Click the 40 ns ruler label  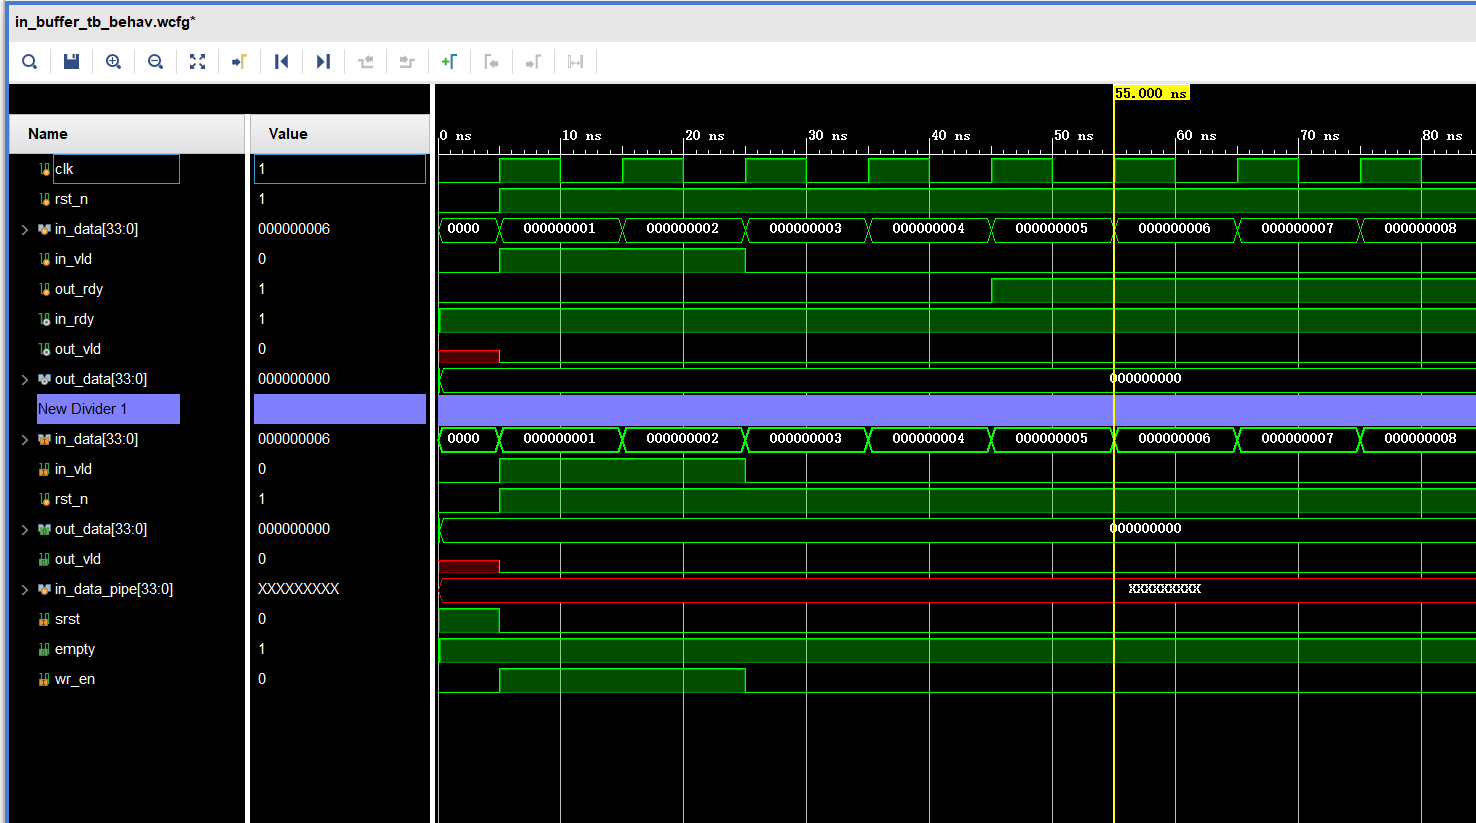(x=950, y=135)
